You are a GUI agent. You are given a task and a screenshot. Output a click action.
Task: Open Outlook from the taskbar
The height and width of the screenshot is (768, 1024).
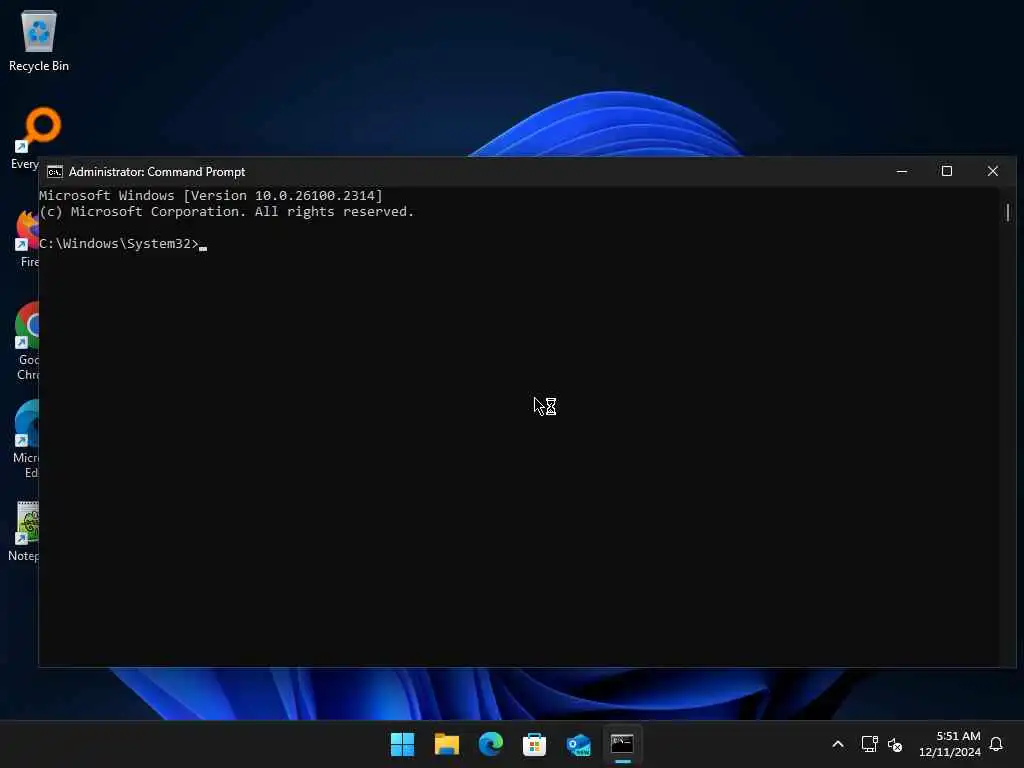[x=579, y=744]
